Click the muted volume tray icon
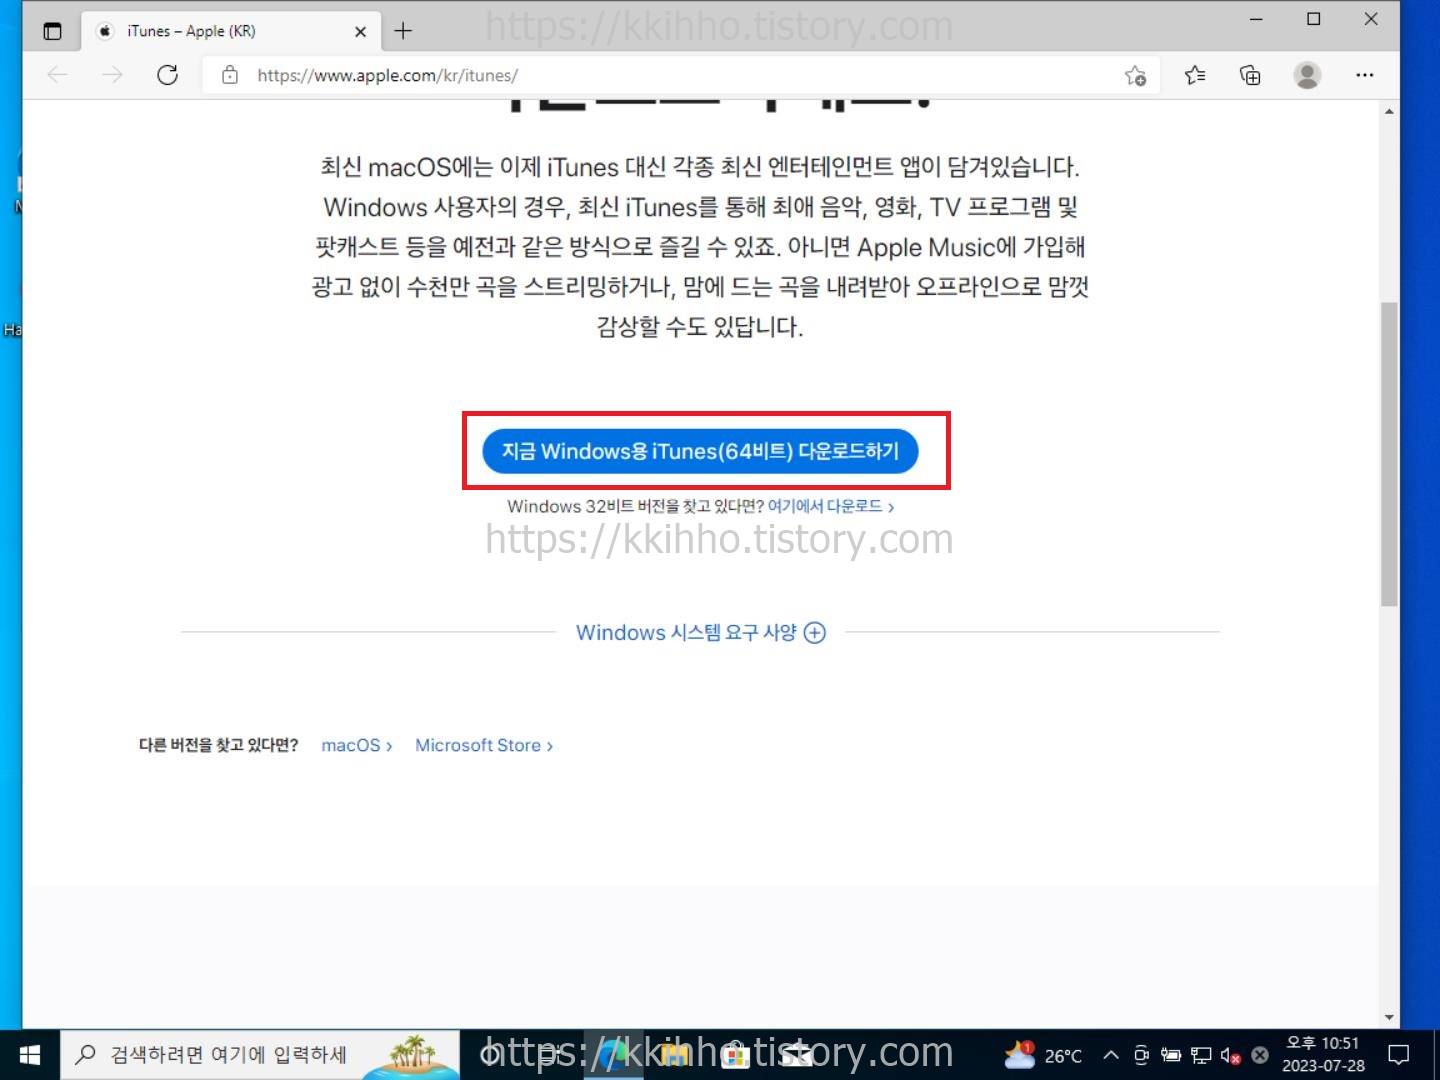Viewport: 1440px width, 1080px height. pos(1231,1055)
